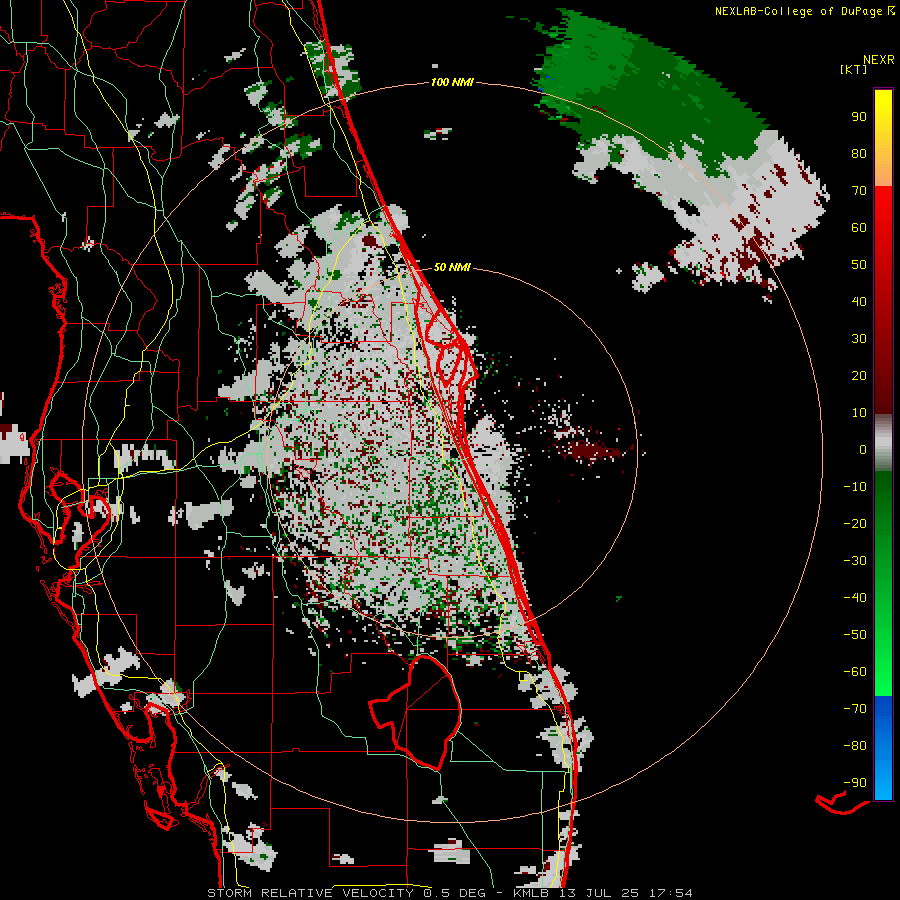Click the 20 value on velocity scale
Screen dimensions: 900x900
pyautogui.click(x=859, y=376)
